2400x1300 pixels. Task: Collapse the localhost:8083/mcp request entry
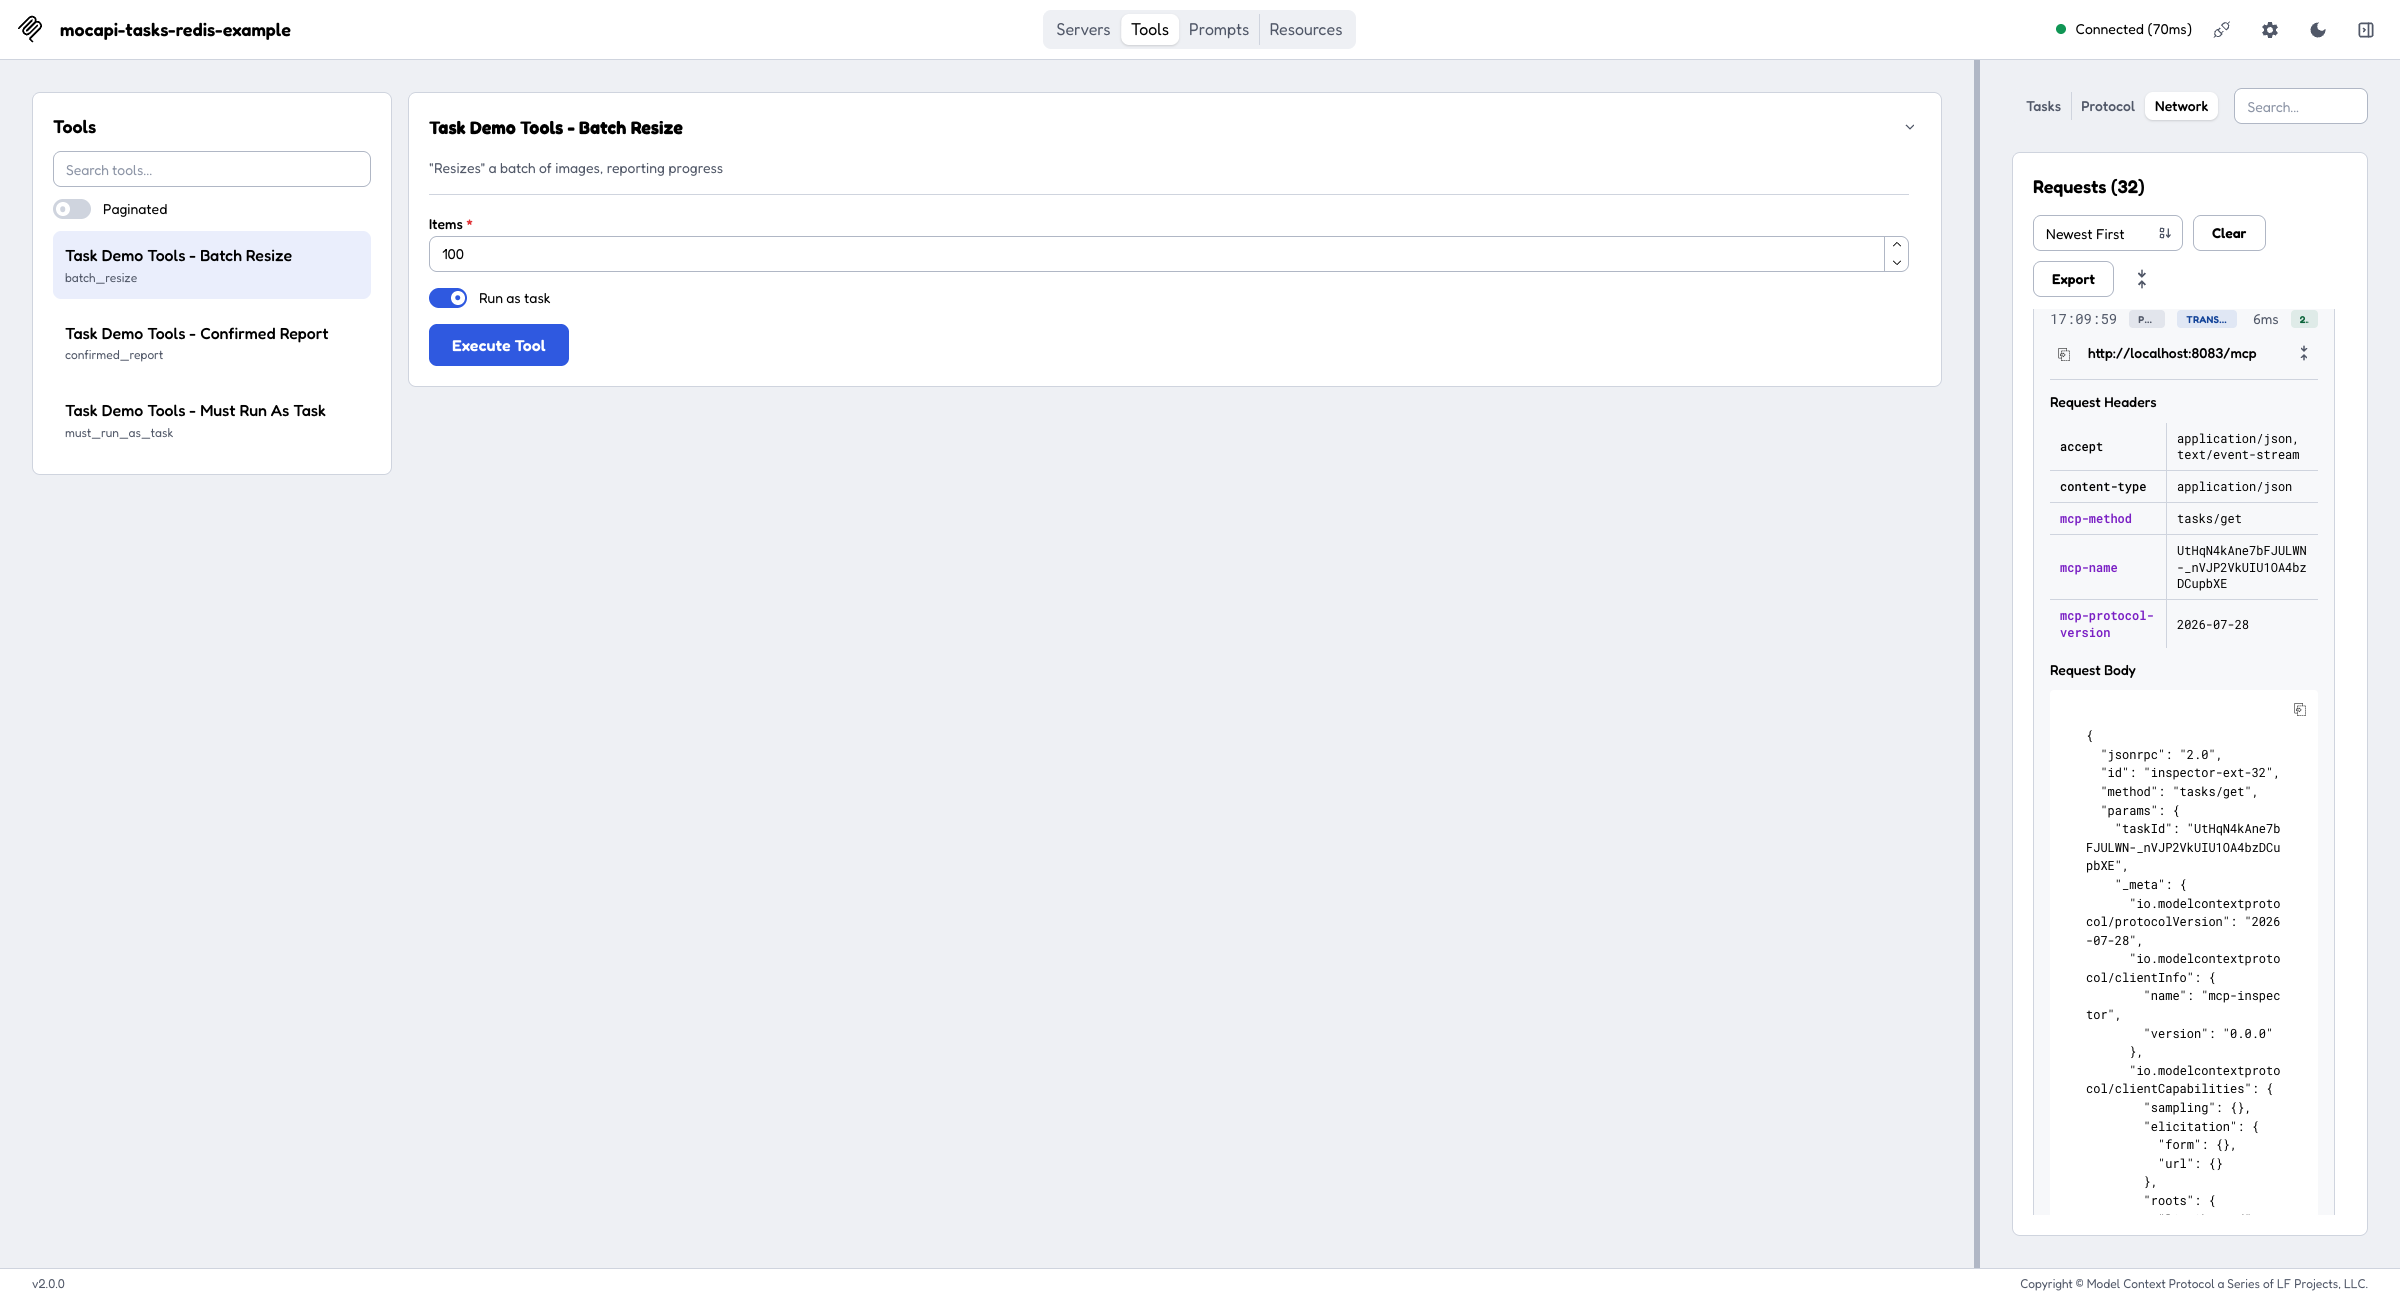pos(2304,354)
